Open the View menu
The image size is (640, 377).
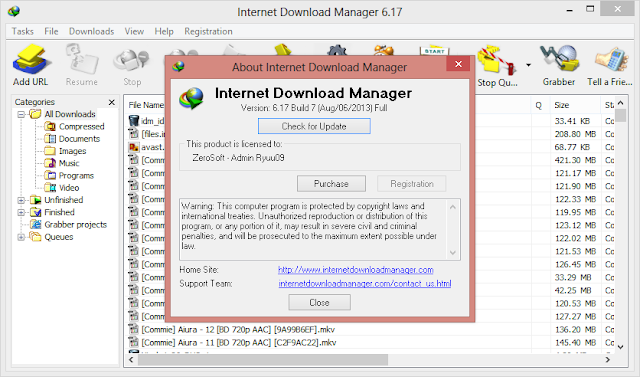point(134,31)
